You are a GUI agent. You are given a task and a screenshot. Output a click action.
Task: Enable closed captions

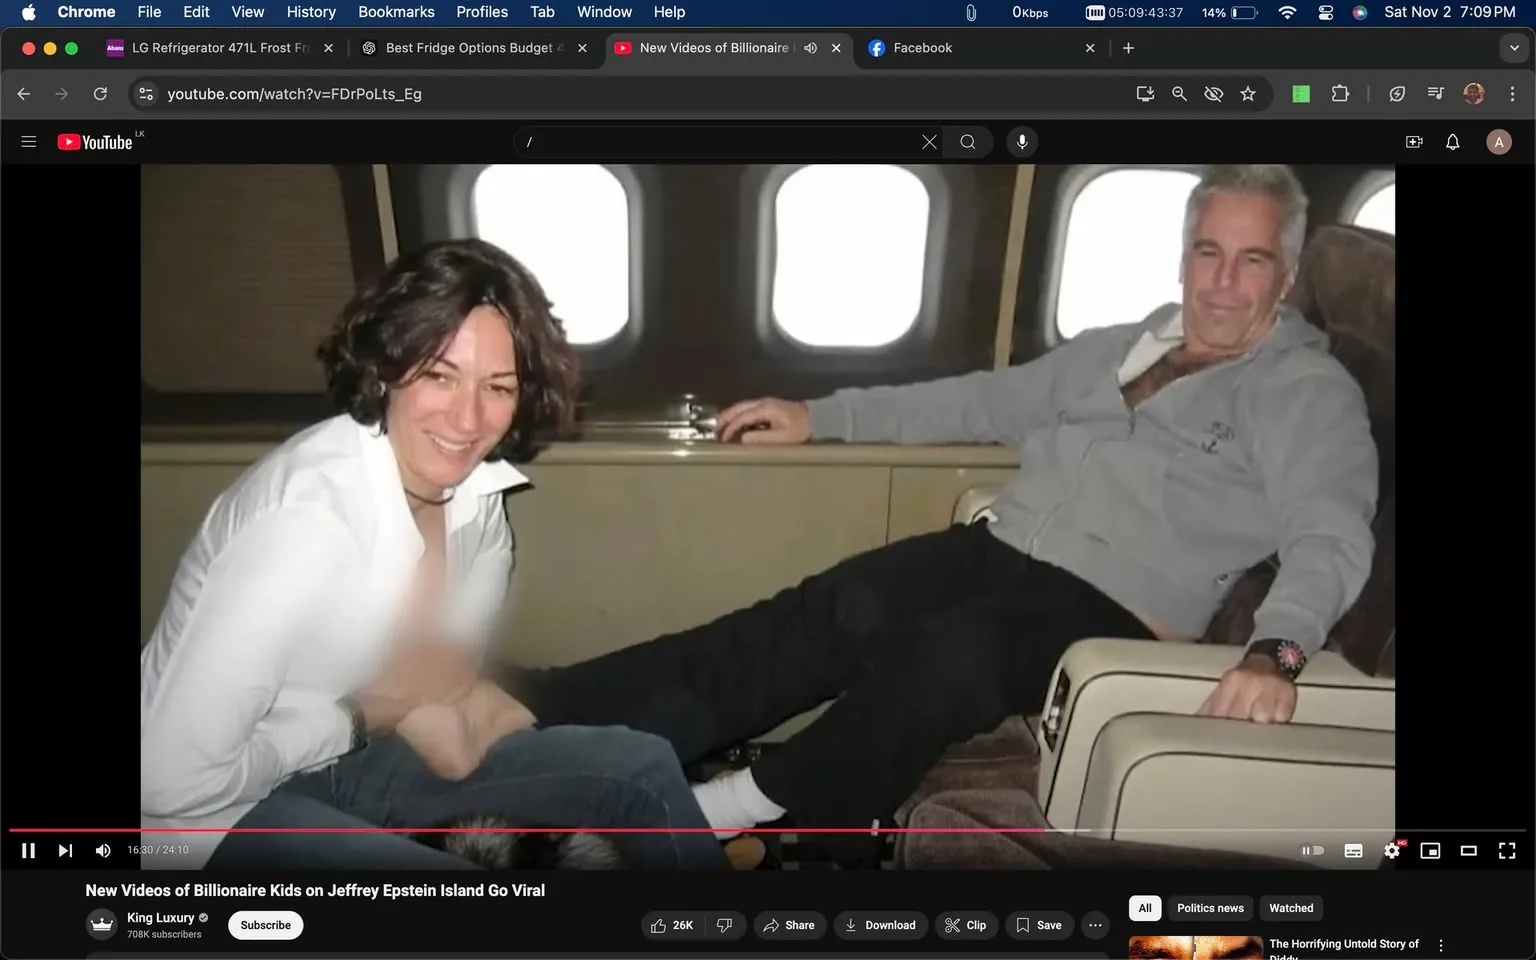[x=1353, y=850]
